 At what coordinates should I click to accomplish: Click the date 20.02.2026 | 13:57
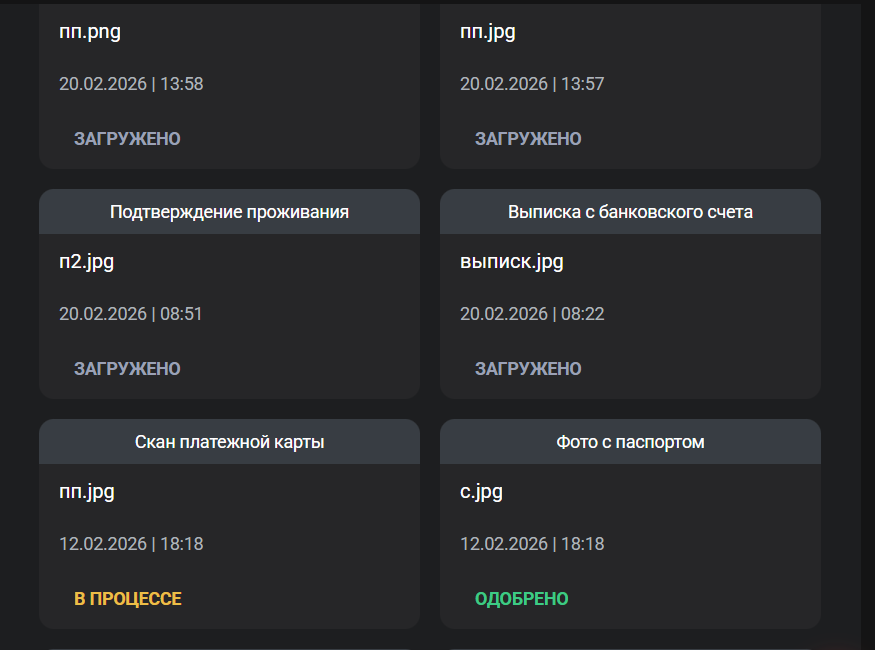[x=532, y=84]
